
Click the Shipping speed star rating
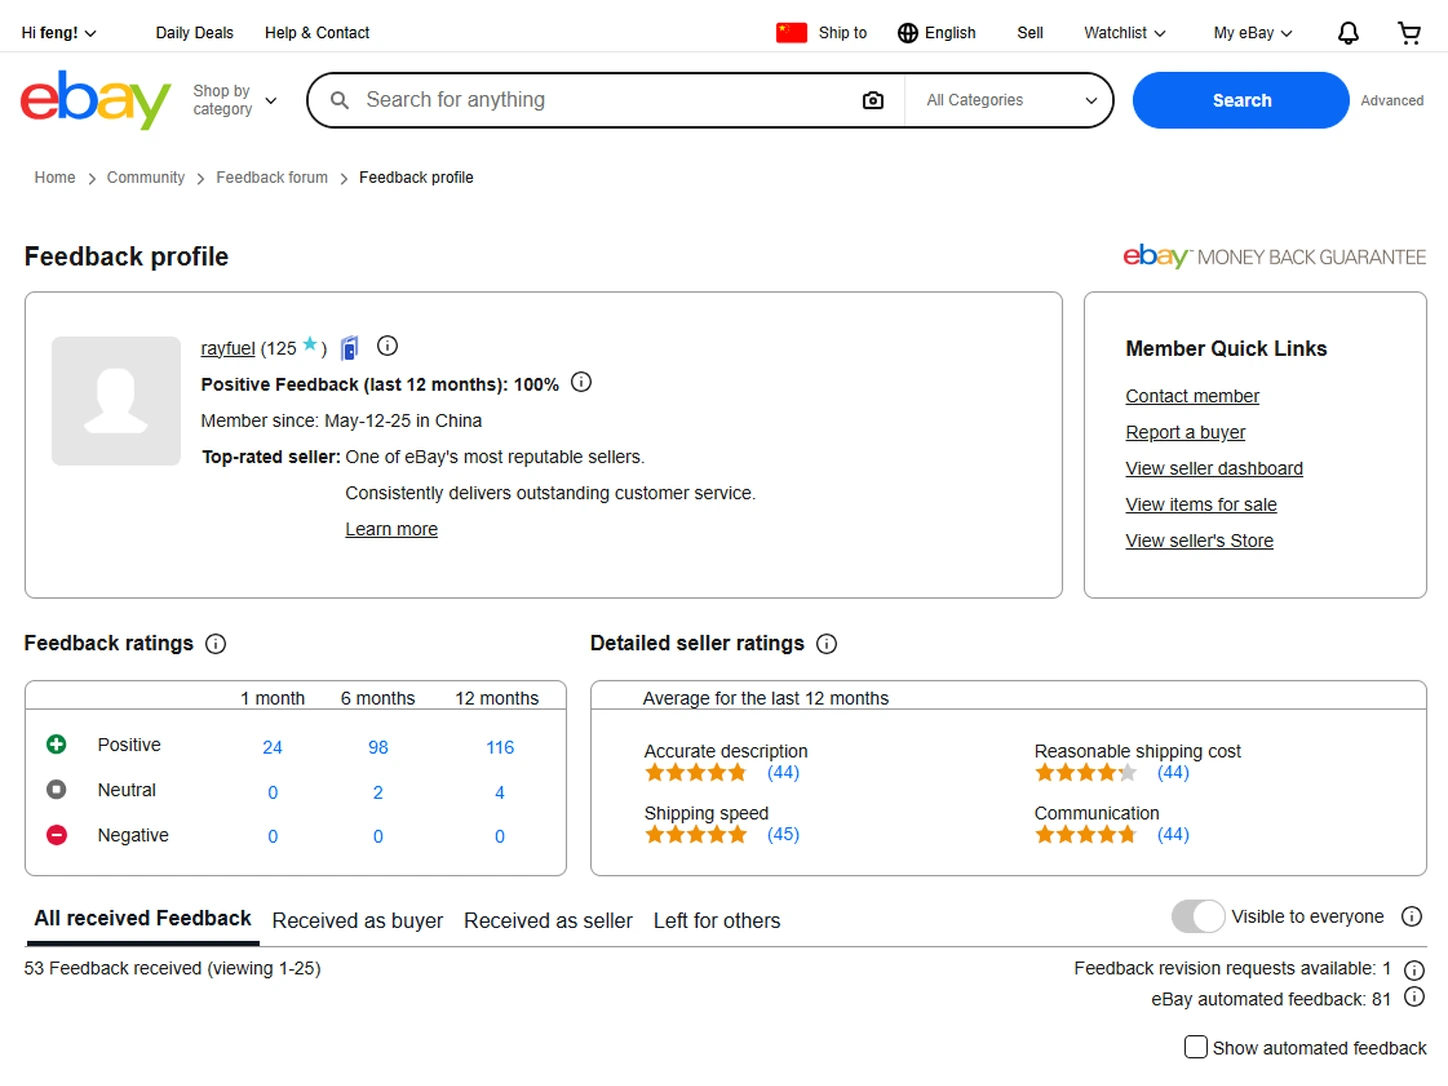(x=695, y=834)
